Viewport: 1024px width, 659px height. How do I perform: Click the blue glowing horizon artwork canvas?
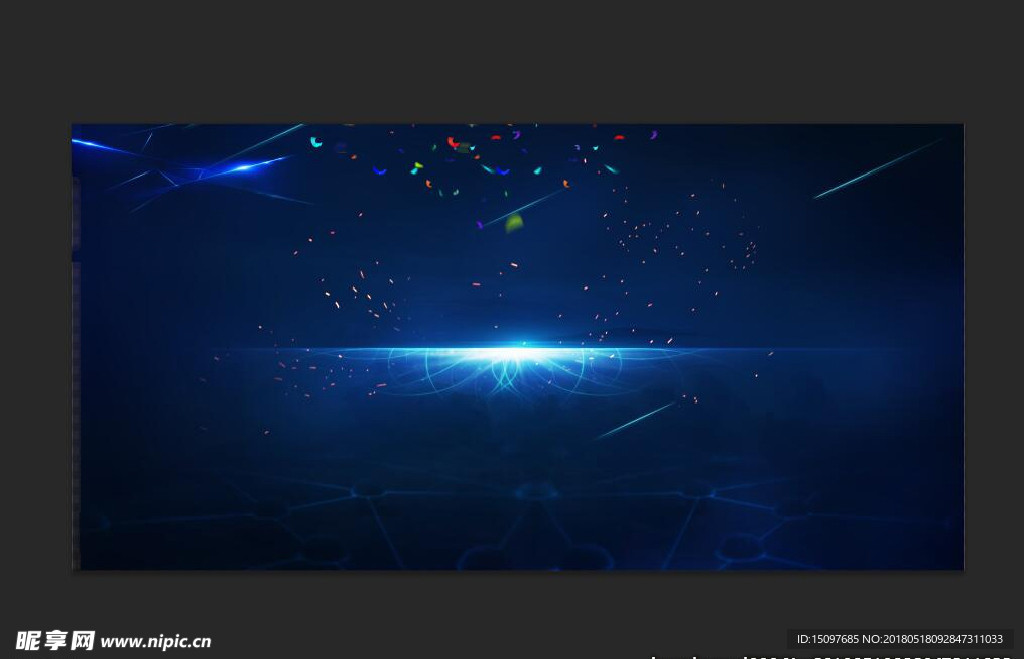point(518,347)
